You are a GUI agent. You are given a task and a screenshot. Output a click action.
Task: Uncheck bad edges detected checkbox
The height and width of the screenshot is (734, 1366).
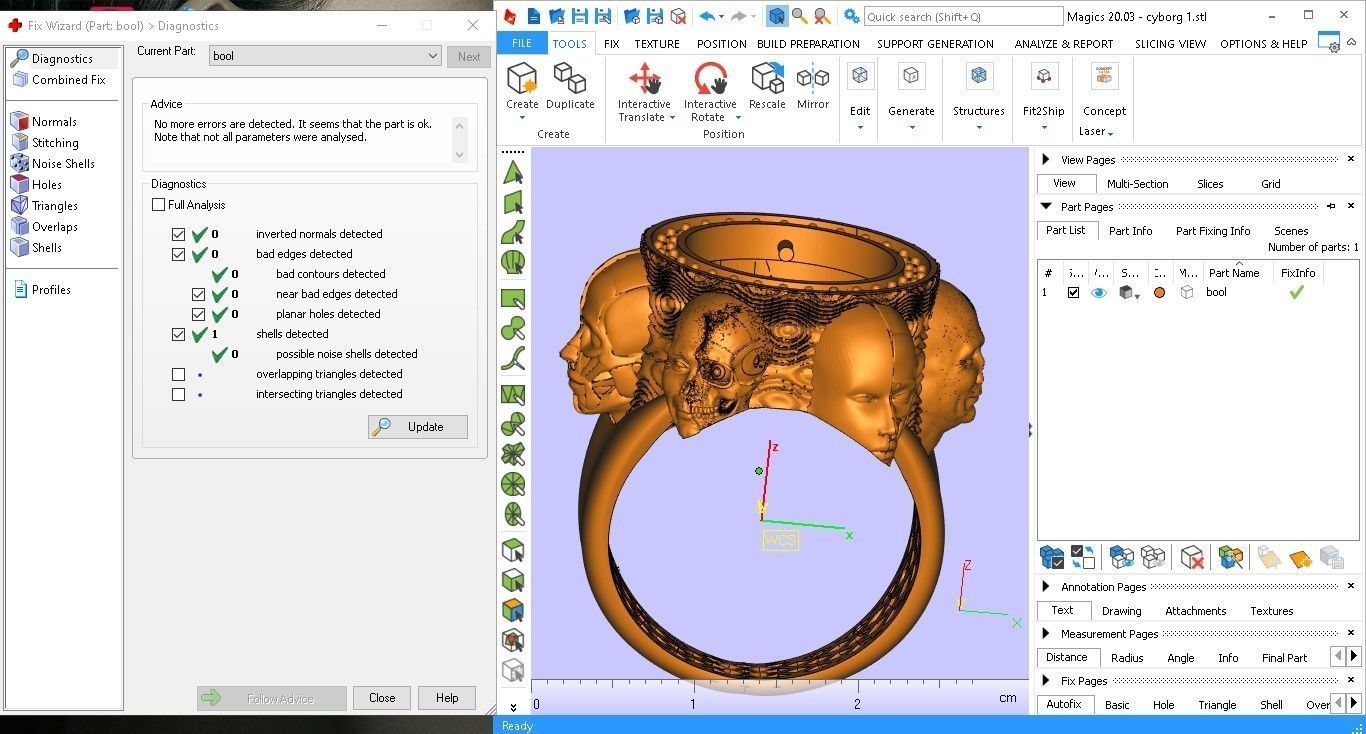(178, 254)
